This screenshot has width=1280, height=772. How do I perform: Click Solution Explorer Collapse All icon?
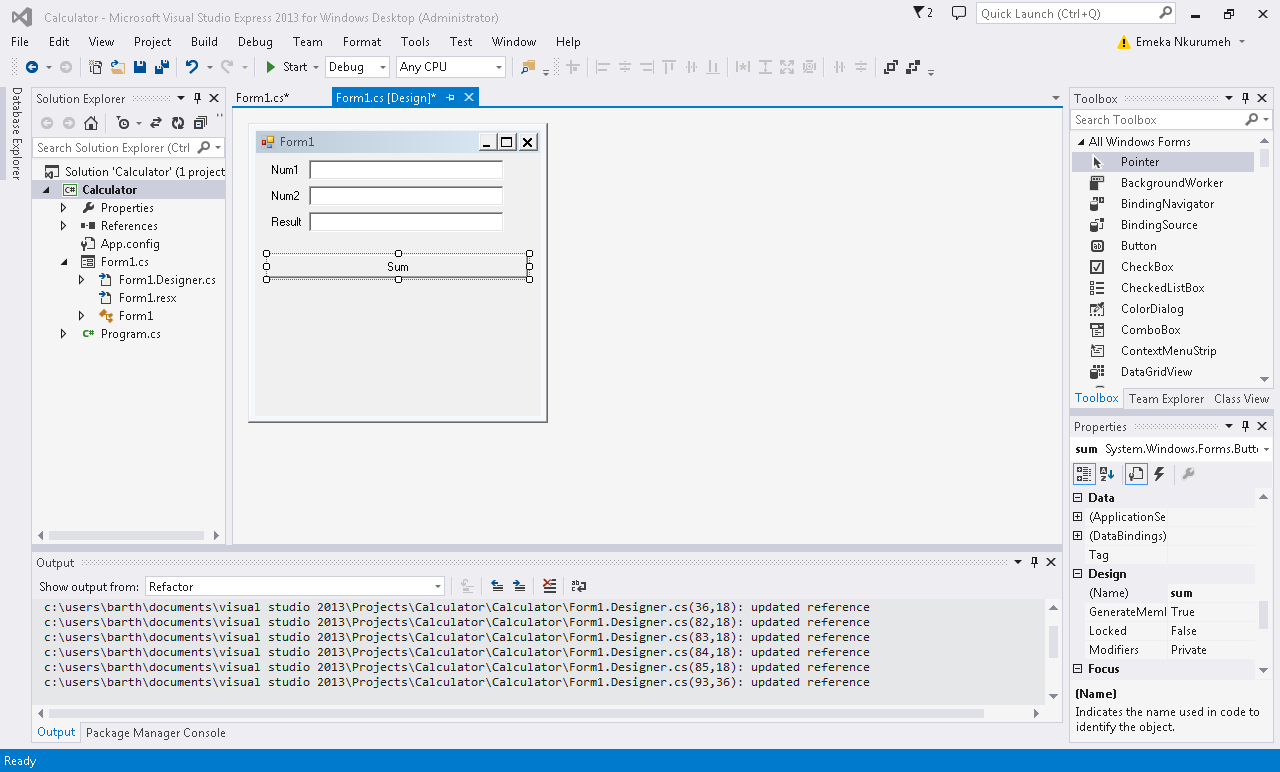click(200, 123)
